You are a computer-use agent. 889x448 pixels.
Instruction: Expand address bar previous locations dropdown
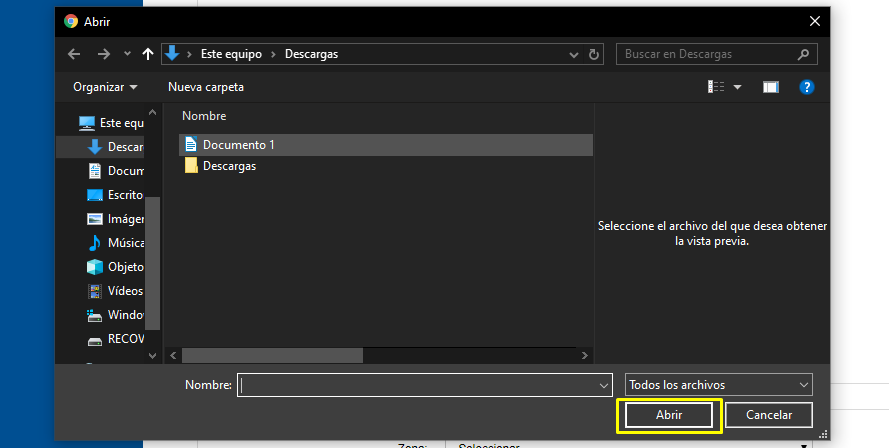[x=573, y=54]
